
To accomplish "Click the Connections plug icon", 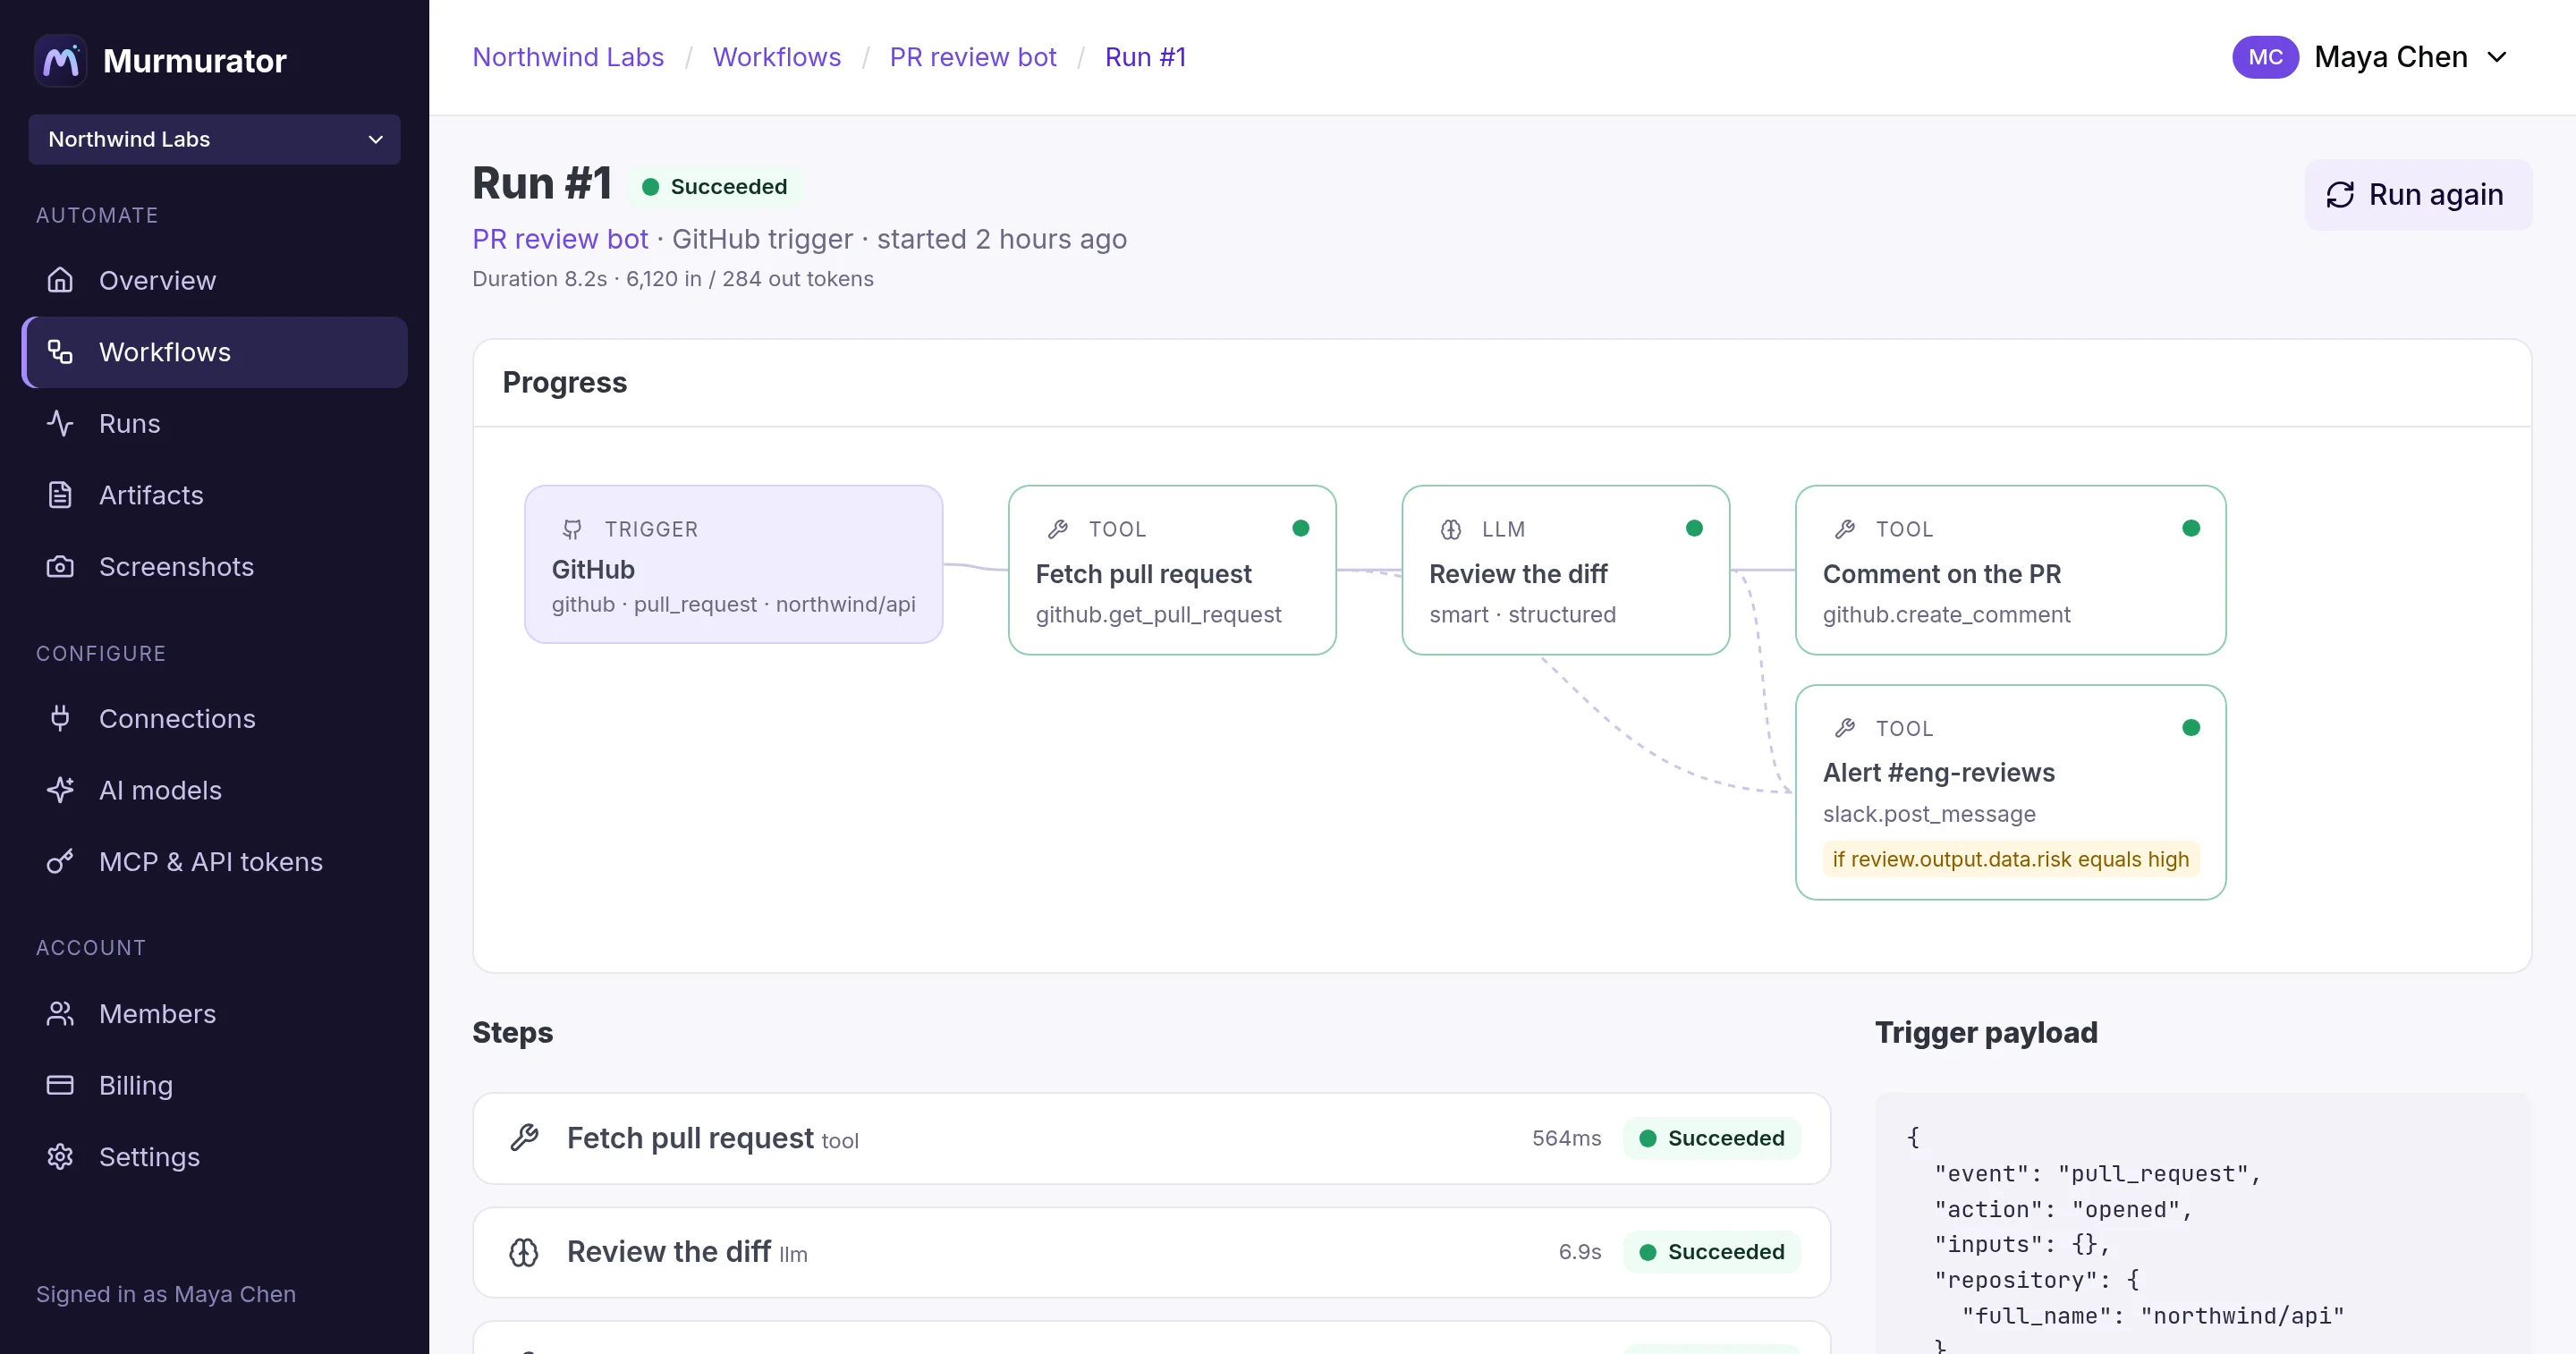I will (60, 718).
